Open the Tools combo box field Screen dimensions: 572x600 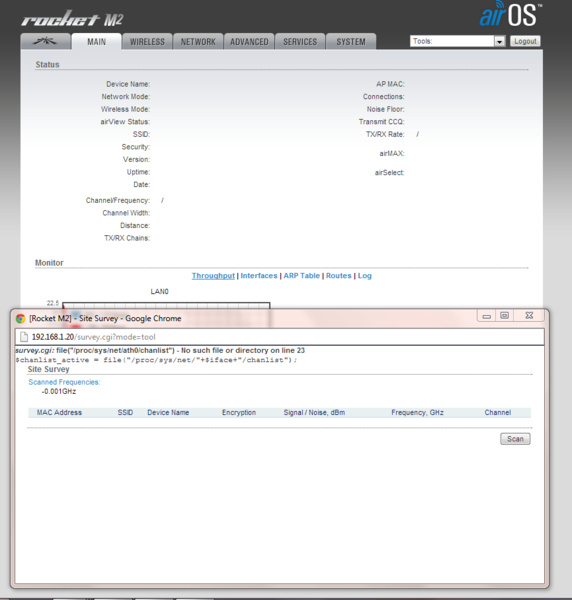pyautogui.click(x=458, y=41)
